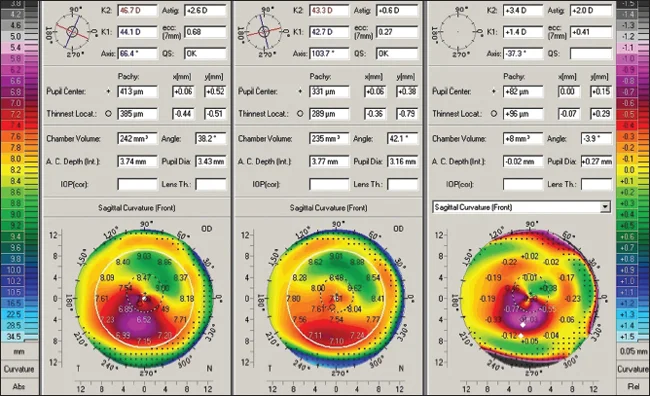Click the 0.05 mm step button on right scale
Image resolution: width=650 pixels, height=396 pixels.
633,351
